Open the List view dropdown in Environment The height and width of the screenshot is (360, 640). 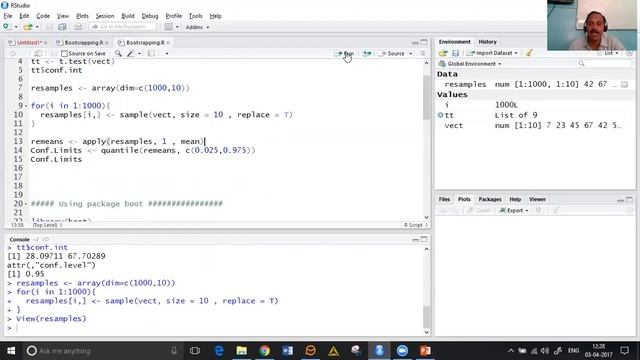(x=611, y=53)
